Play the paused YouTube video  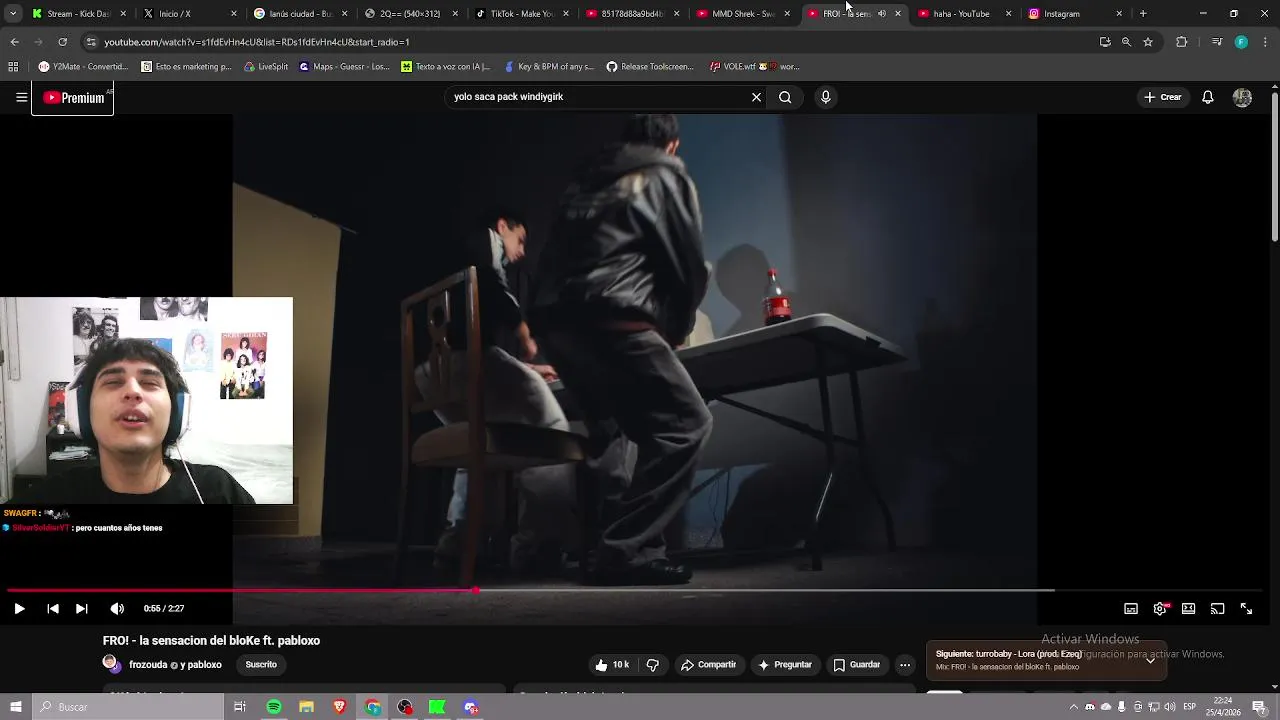19,608
